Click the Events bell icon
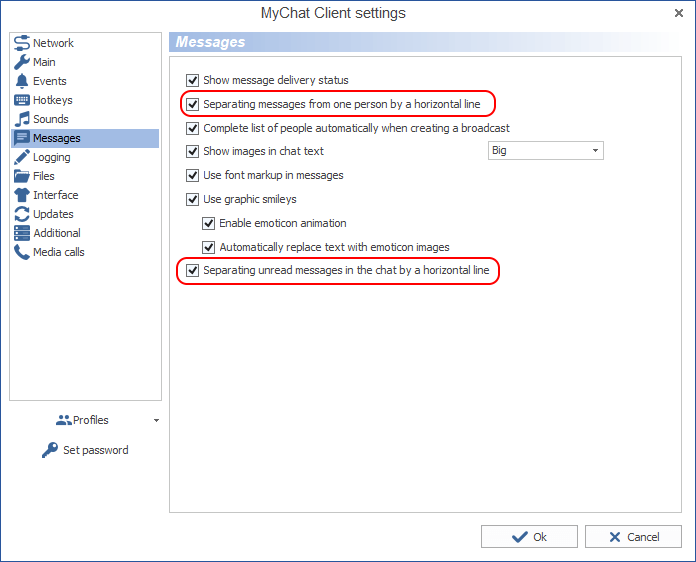Image resolution: width=696 pixels, height=562 pixels. 21,81
